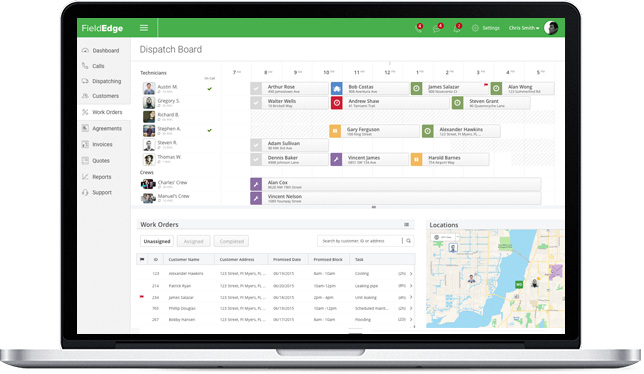Open the bell alerts icon

tap(457, 28)
